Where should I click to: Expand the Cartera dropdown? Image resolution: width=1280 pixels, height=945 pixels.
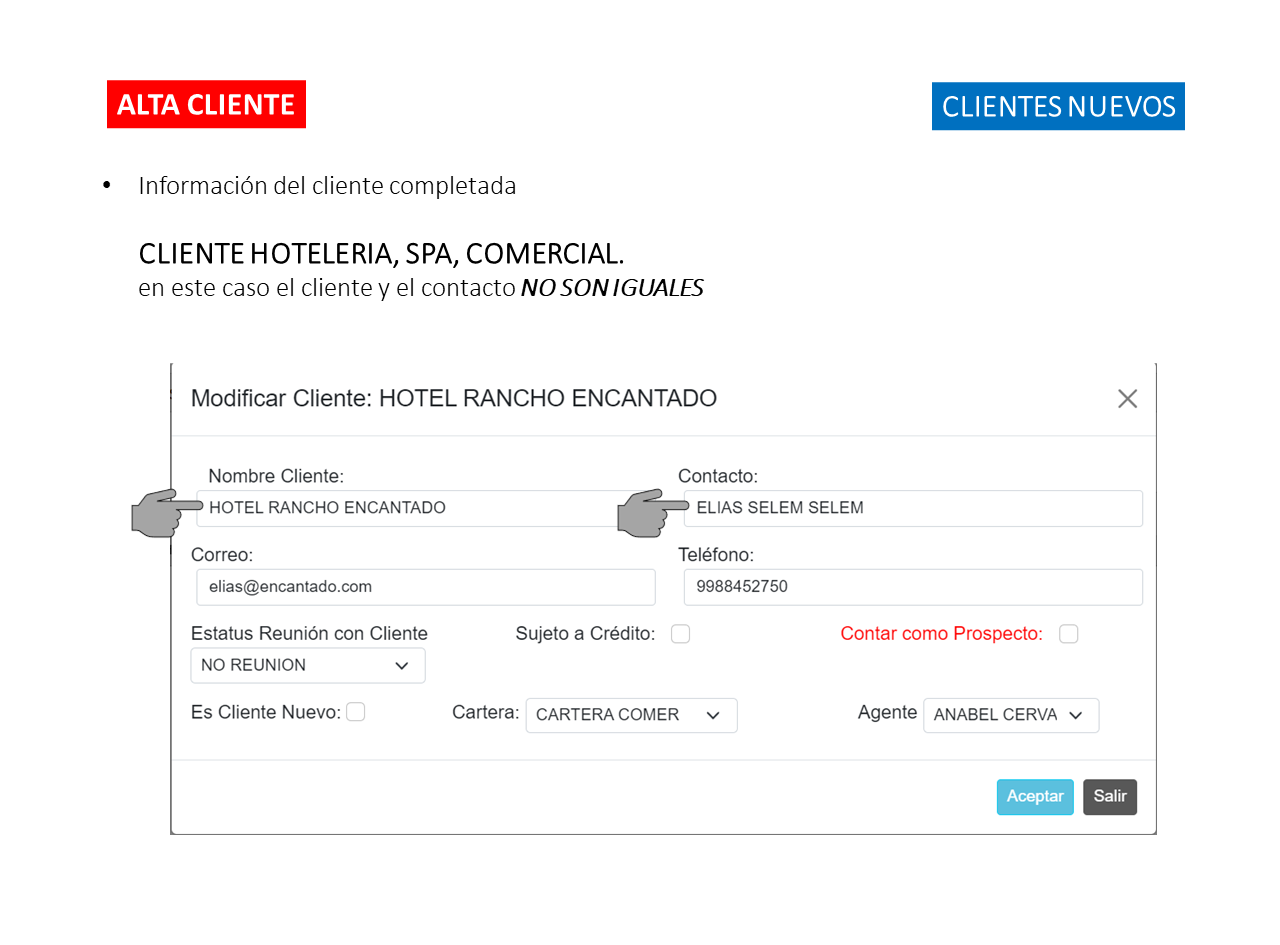tap(631, 715)
